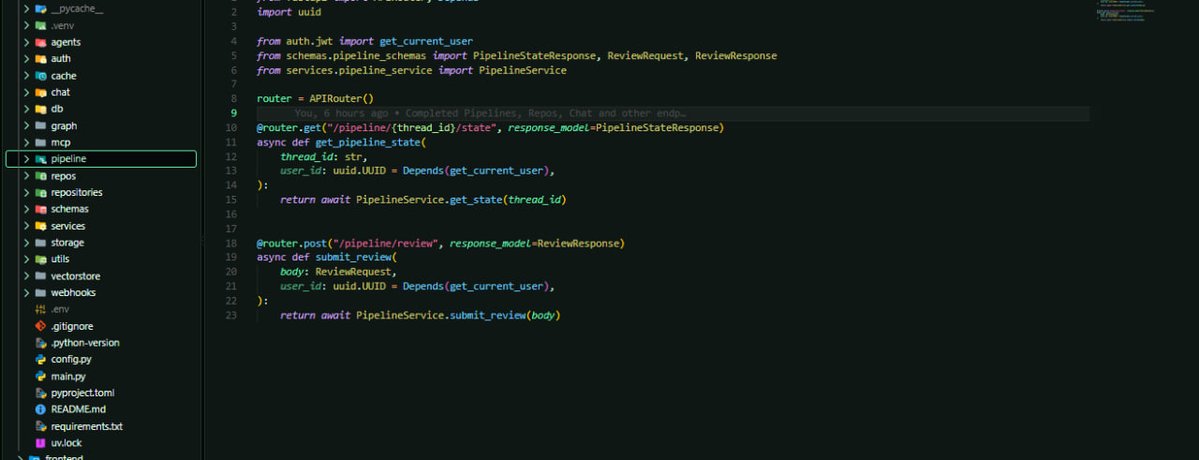Image resolution: width=1199 pixels, height=460 pixels.
Task: Click the chat folder icon
Action: [x=41, y=92]
